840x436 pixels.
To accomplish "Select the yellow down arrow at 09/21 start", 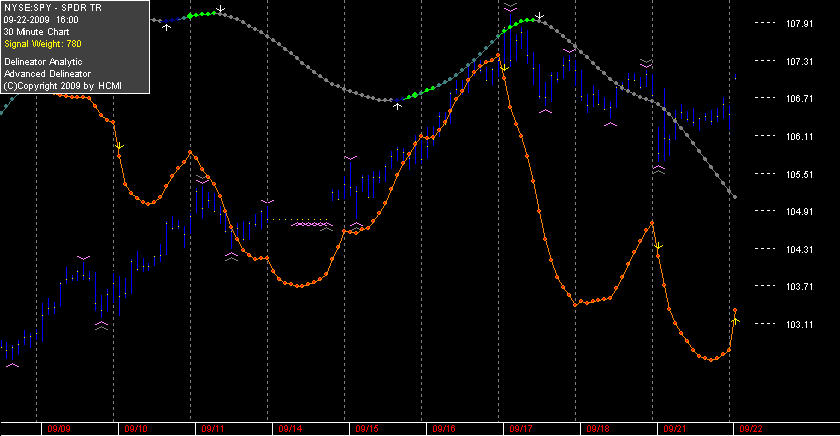I will click(x=659, y=246).
